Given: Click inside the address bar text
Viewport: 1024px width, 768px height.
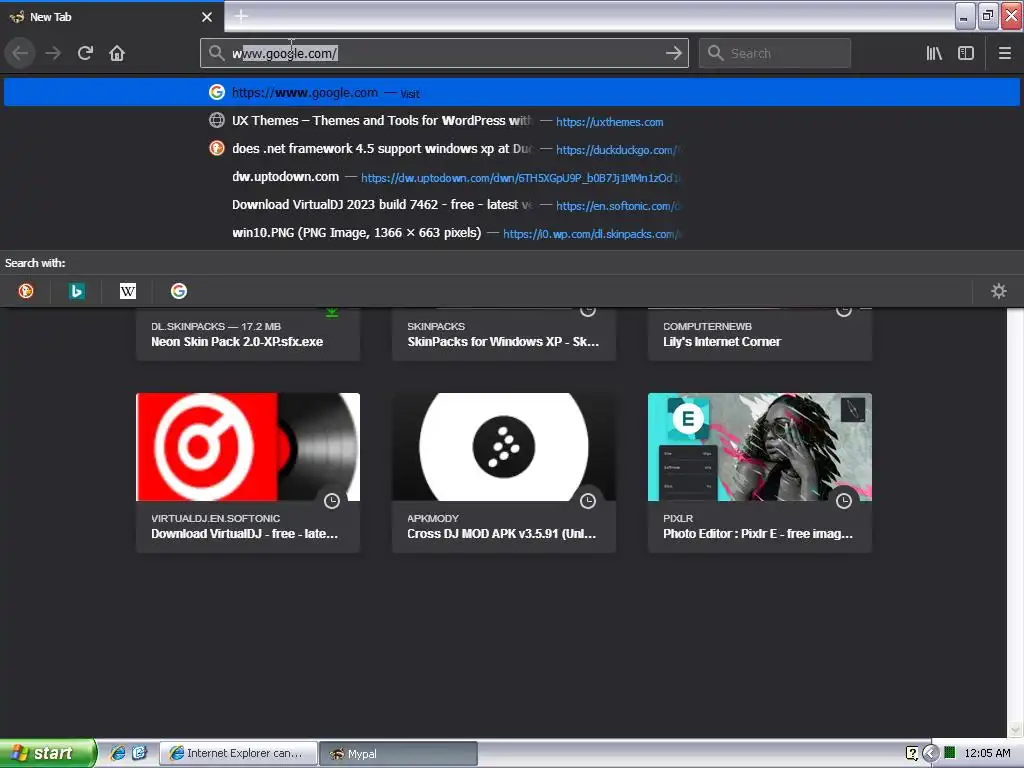Looking at the screenshot, I should pyautogui.click(x=444, y=53).
